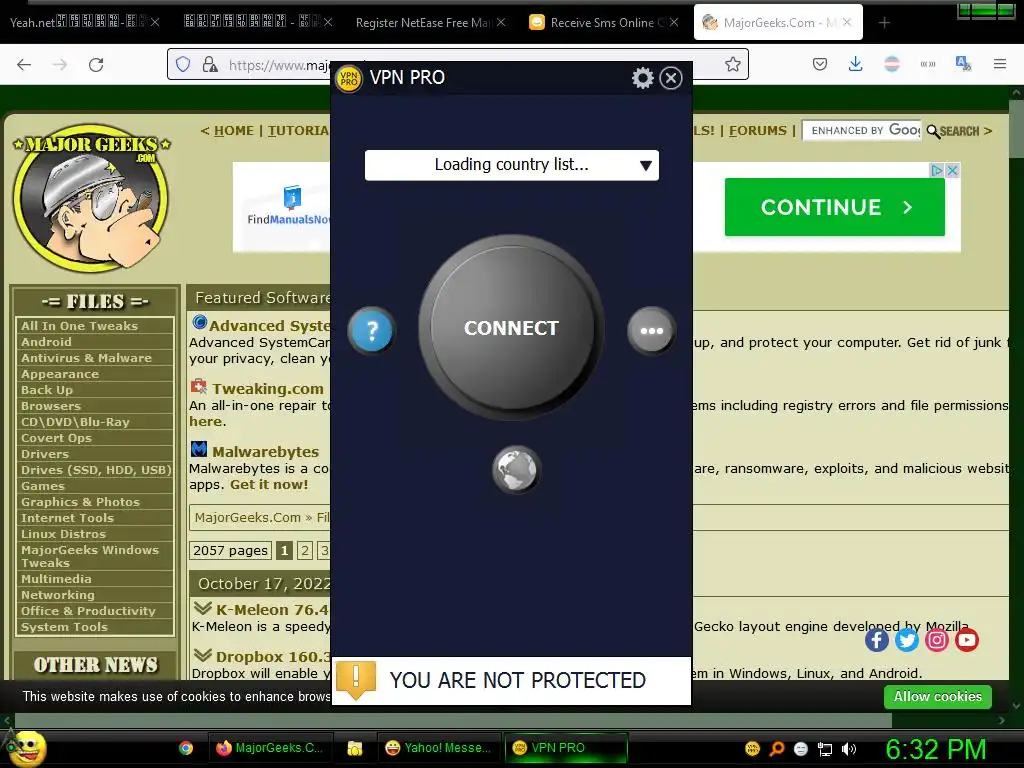Click the SEARCH magnifier button
1024x768 pixels.
[953, 131]
